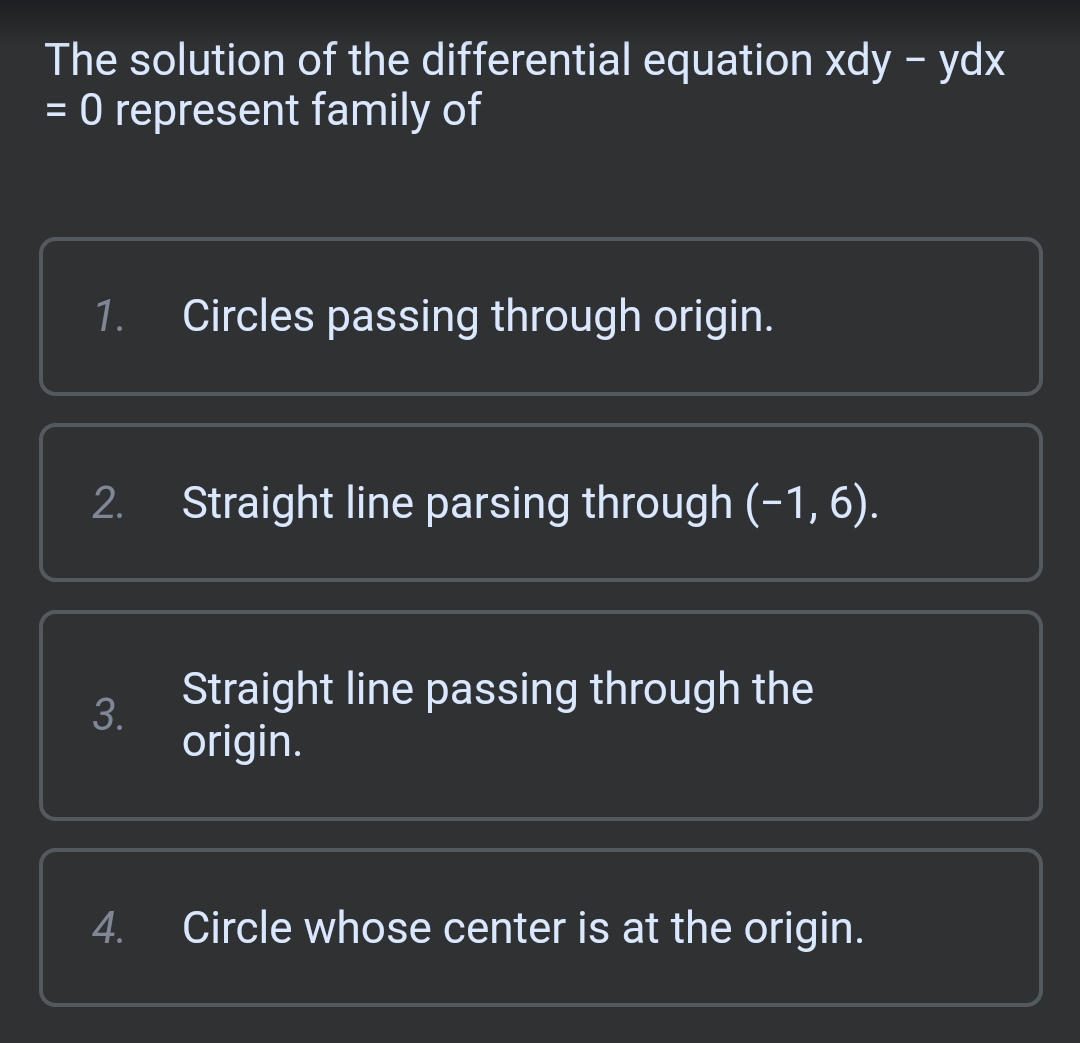The height and width of the screenshot is (1043, 1080).
Task: Click the phrase 'represent family of' in question
Action: pyautogui.click(x=300, y=110)
